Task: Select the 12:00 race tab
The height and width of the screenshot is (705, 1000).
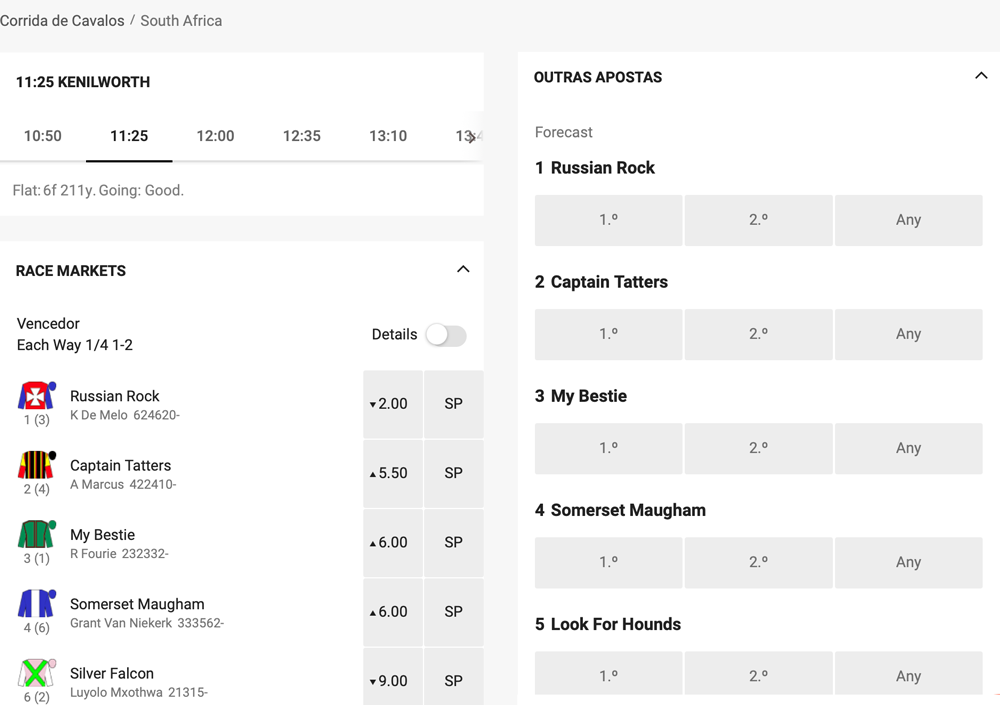Action: 215,136
